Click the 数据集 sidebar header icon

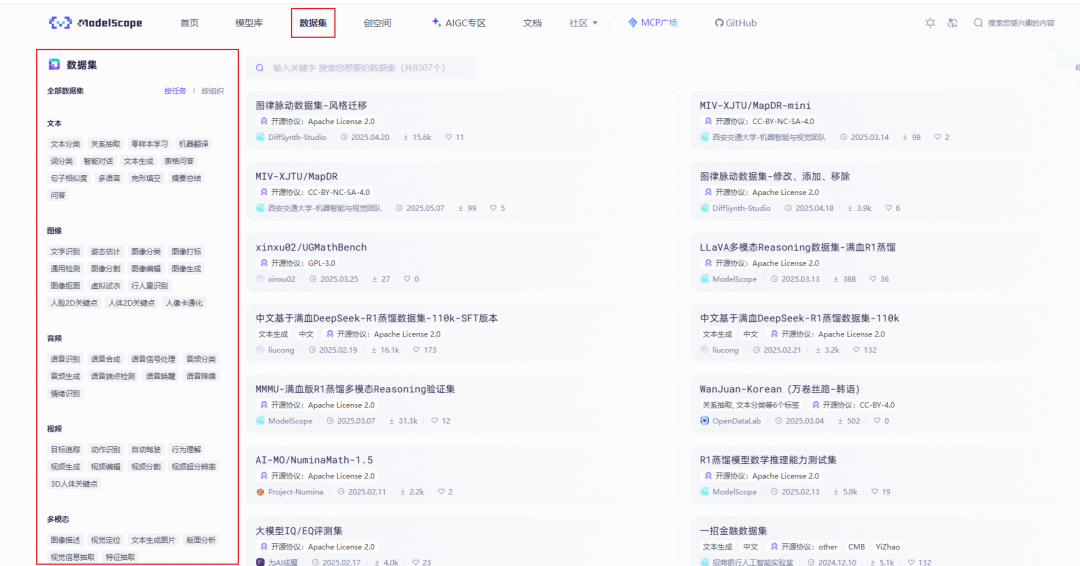coord(54,65)
